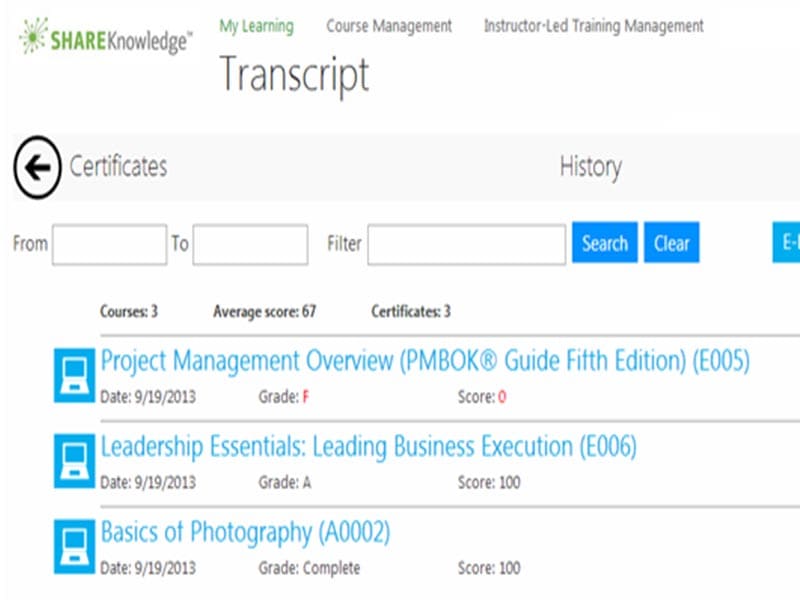Click the course icon beside Leadership Essentials
The width and height of the screenshot is (800, 600).
click(74, 461)
